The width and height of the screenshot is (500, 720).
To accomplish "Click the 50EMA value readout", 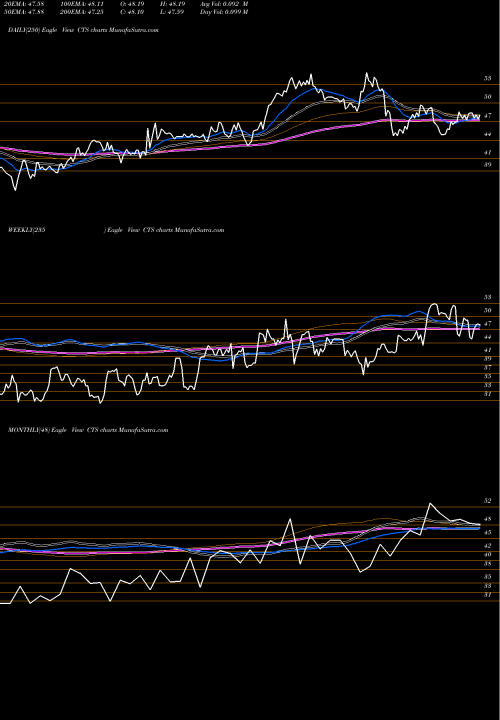I will tap(22, 11).
